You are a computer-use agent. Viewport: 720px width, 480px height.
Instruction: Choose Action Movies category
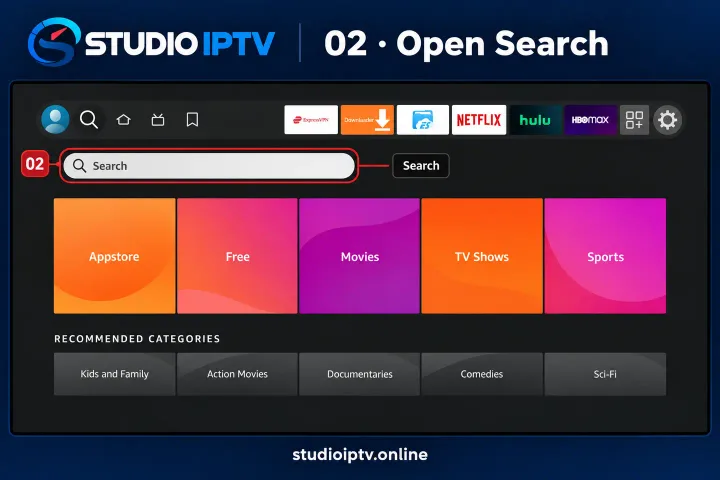click(237, 374)
